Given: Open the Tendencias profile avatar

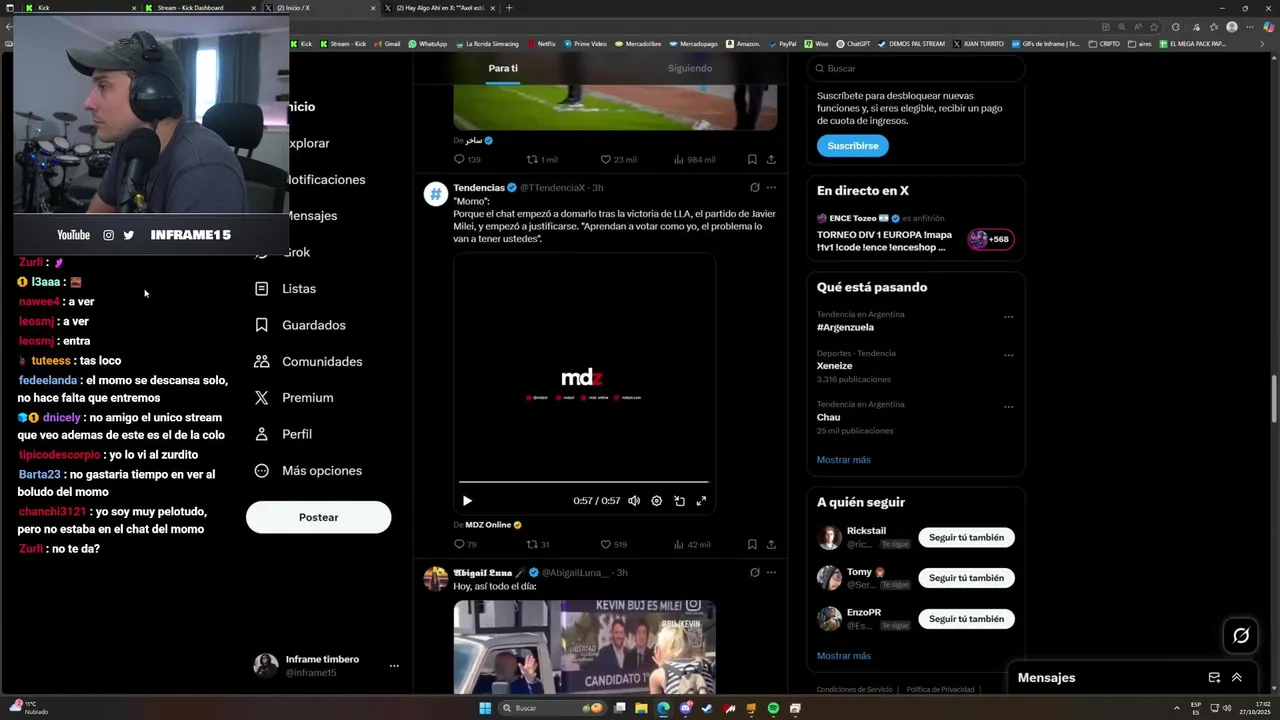Looking at the screenshot, I should [x=435, y=194].
